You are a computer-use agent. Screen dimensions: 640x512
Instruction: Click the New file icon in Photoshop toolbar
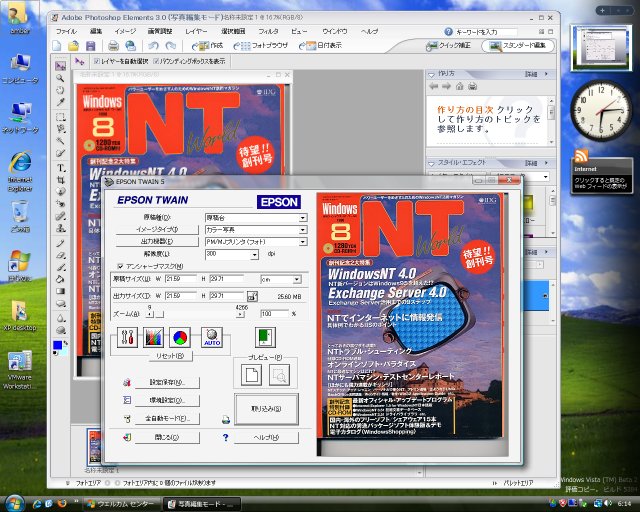point(57,46)
